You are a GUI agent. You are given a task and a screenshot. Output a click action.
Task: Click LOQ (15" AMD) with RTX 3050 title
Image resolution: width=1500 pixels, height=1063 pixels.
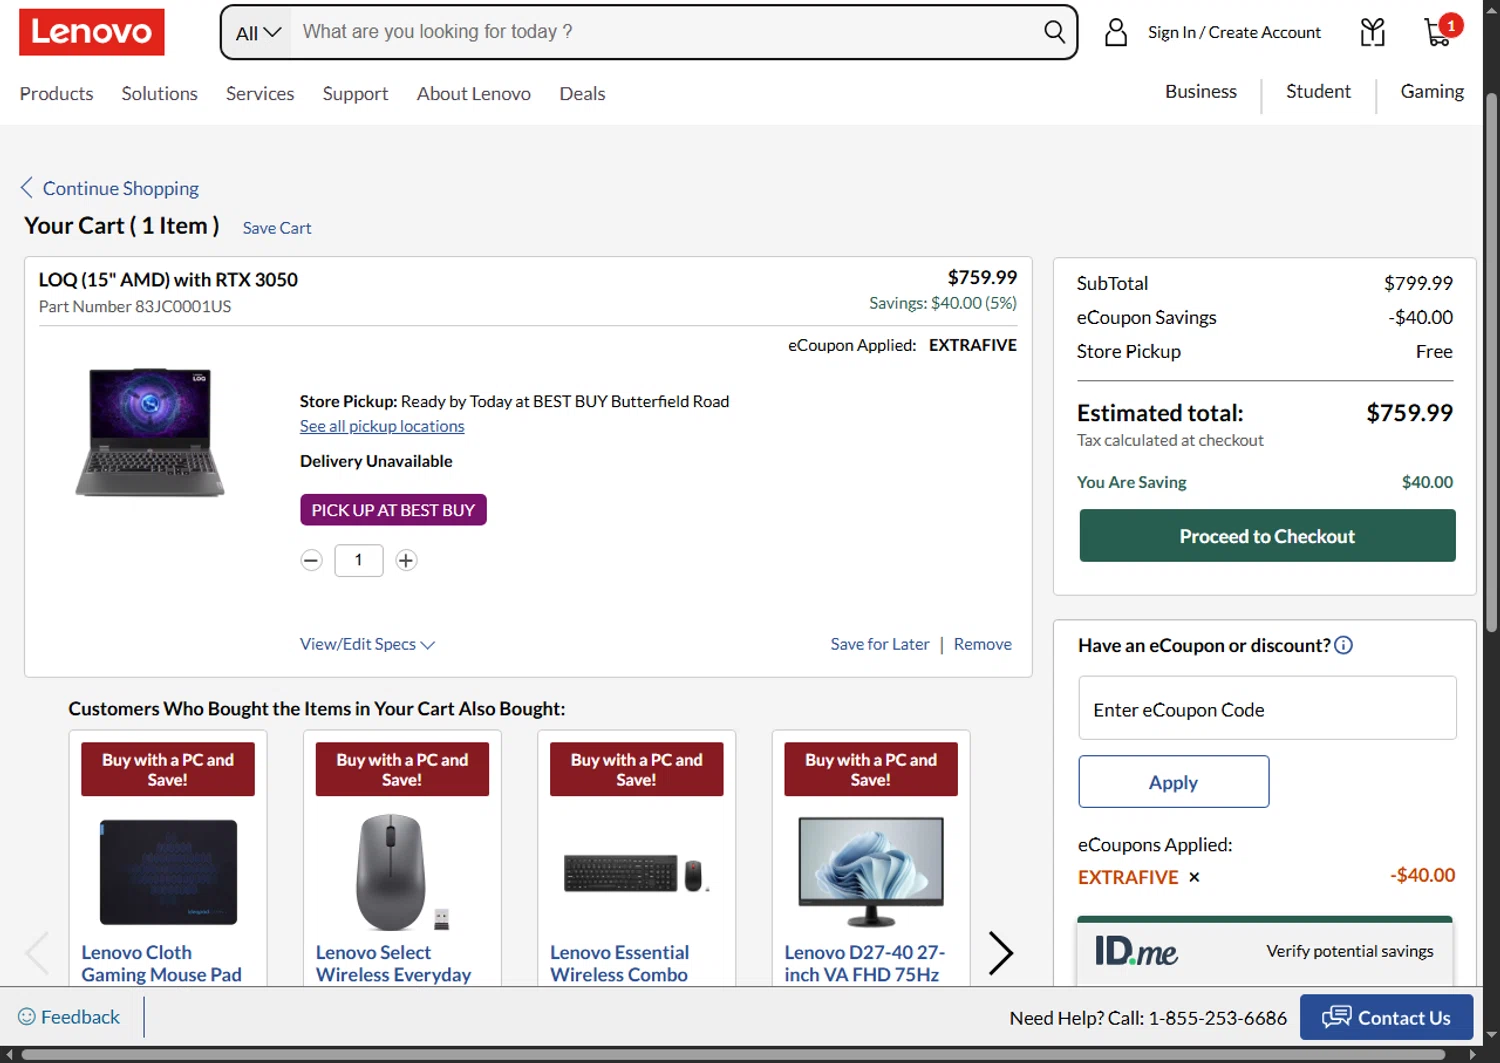[168, 280]
